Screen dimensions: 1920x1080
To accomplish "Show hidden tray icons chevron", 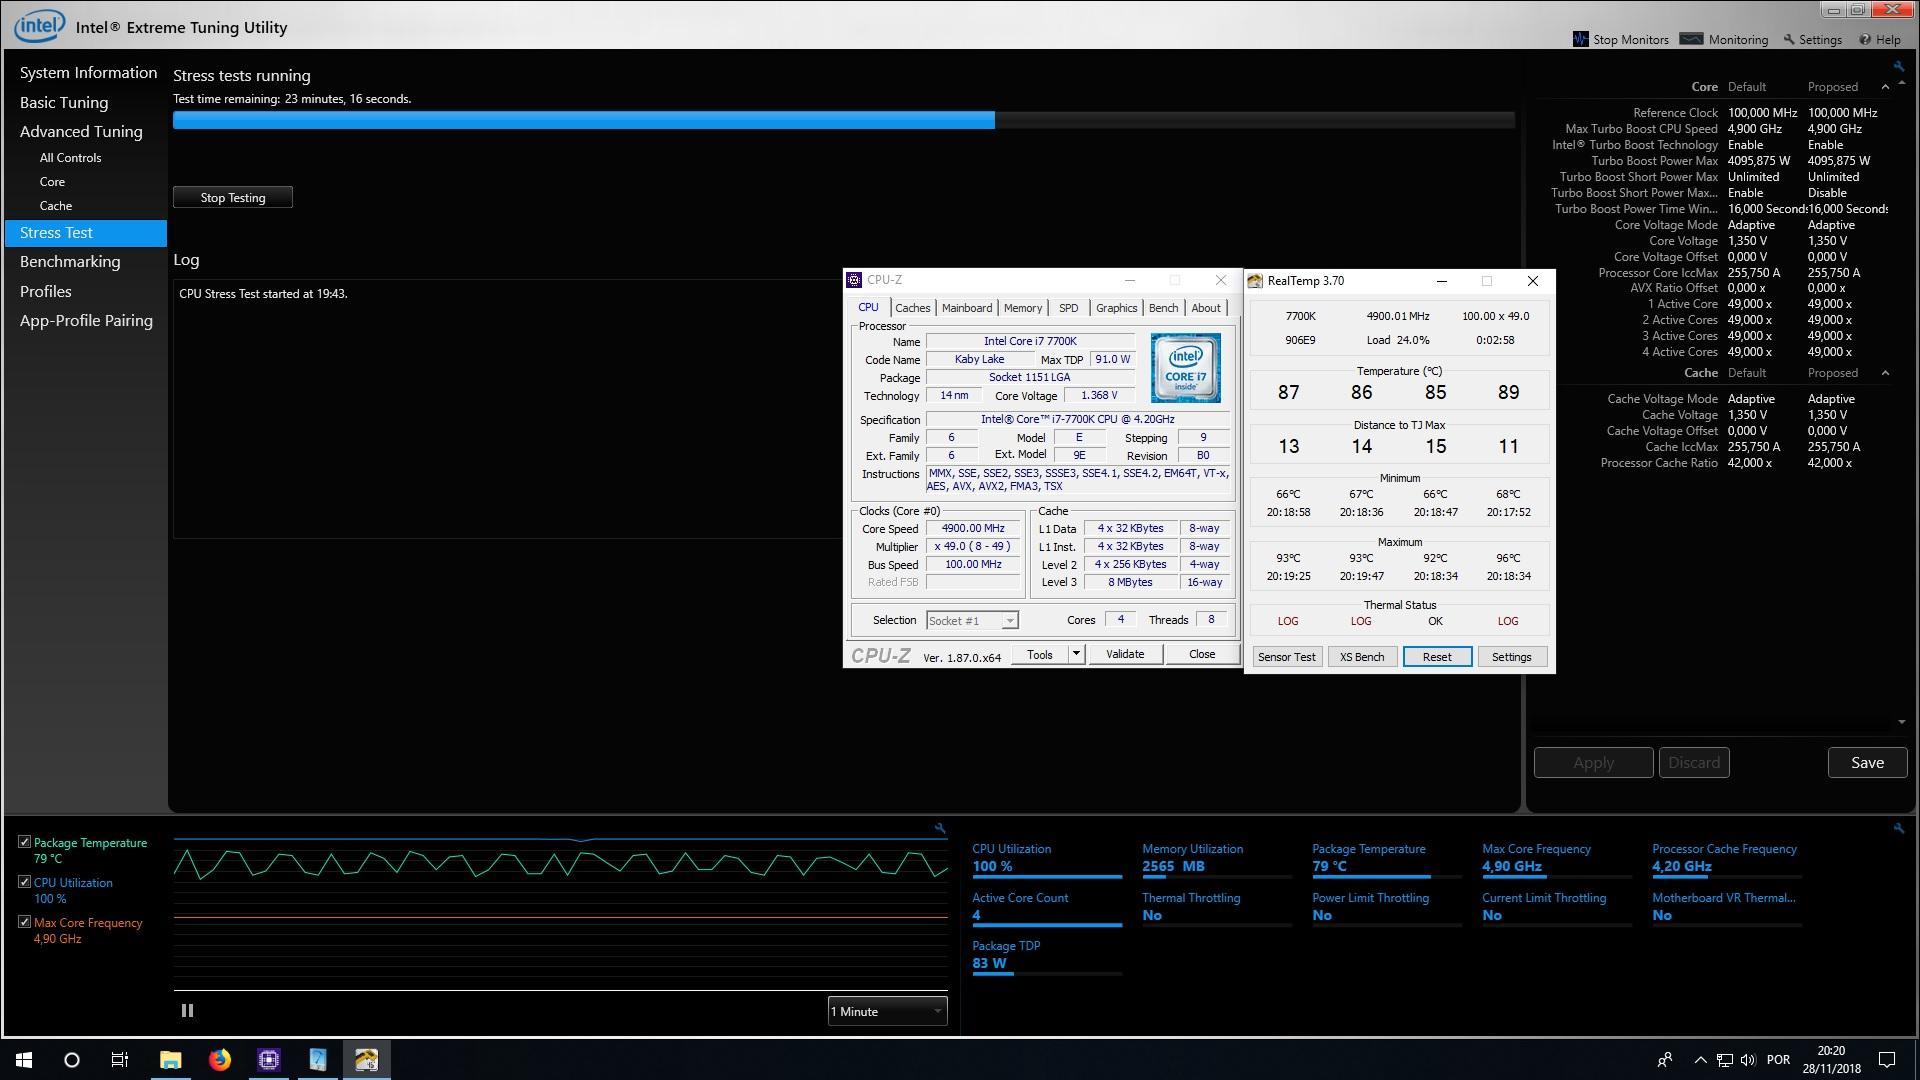I will [1700, 1060].
